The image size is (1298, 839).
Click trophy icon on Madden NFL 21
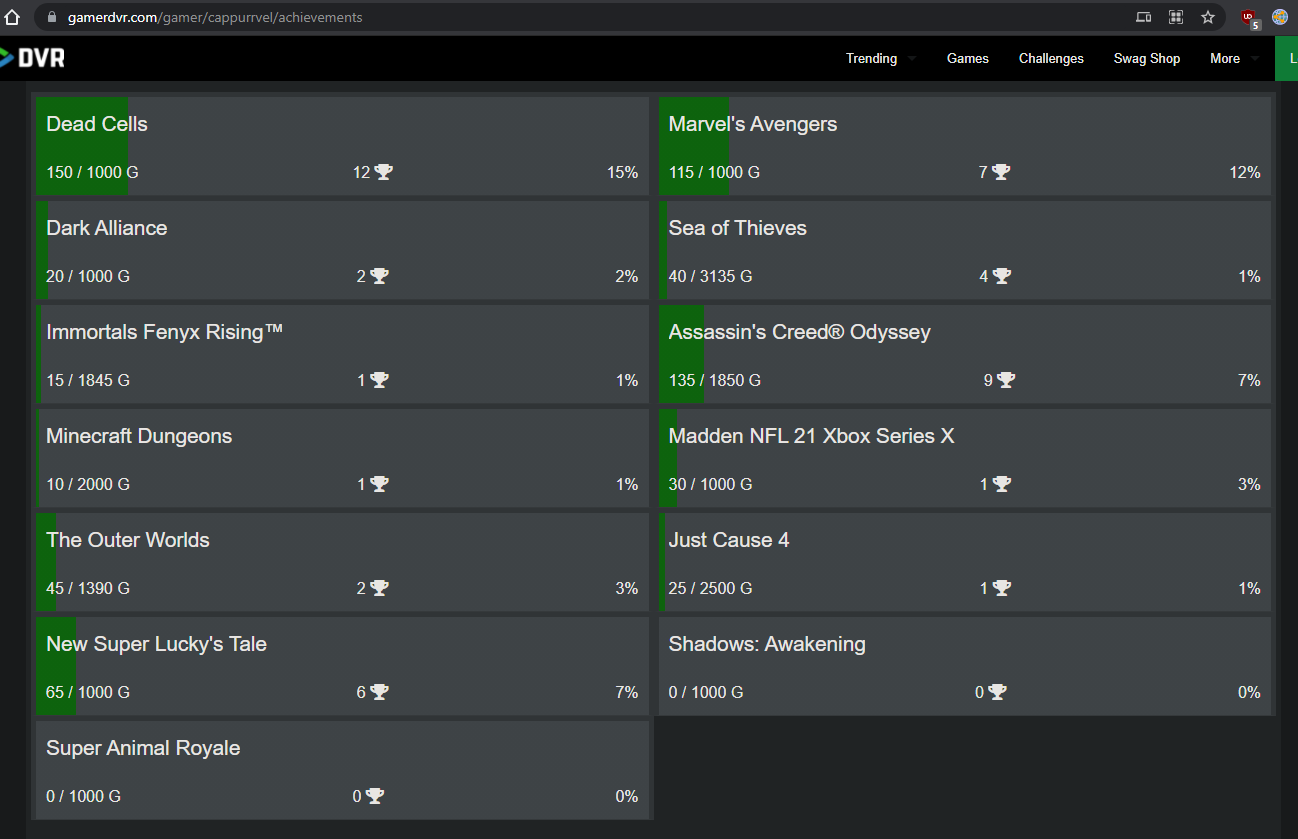tap(1001, 484)
